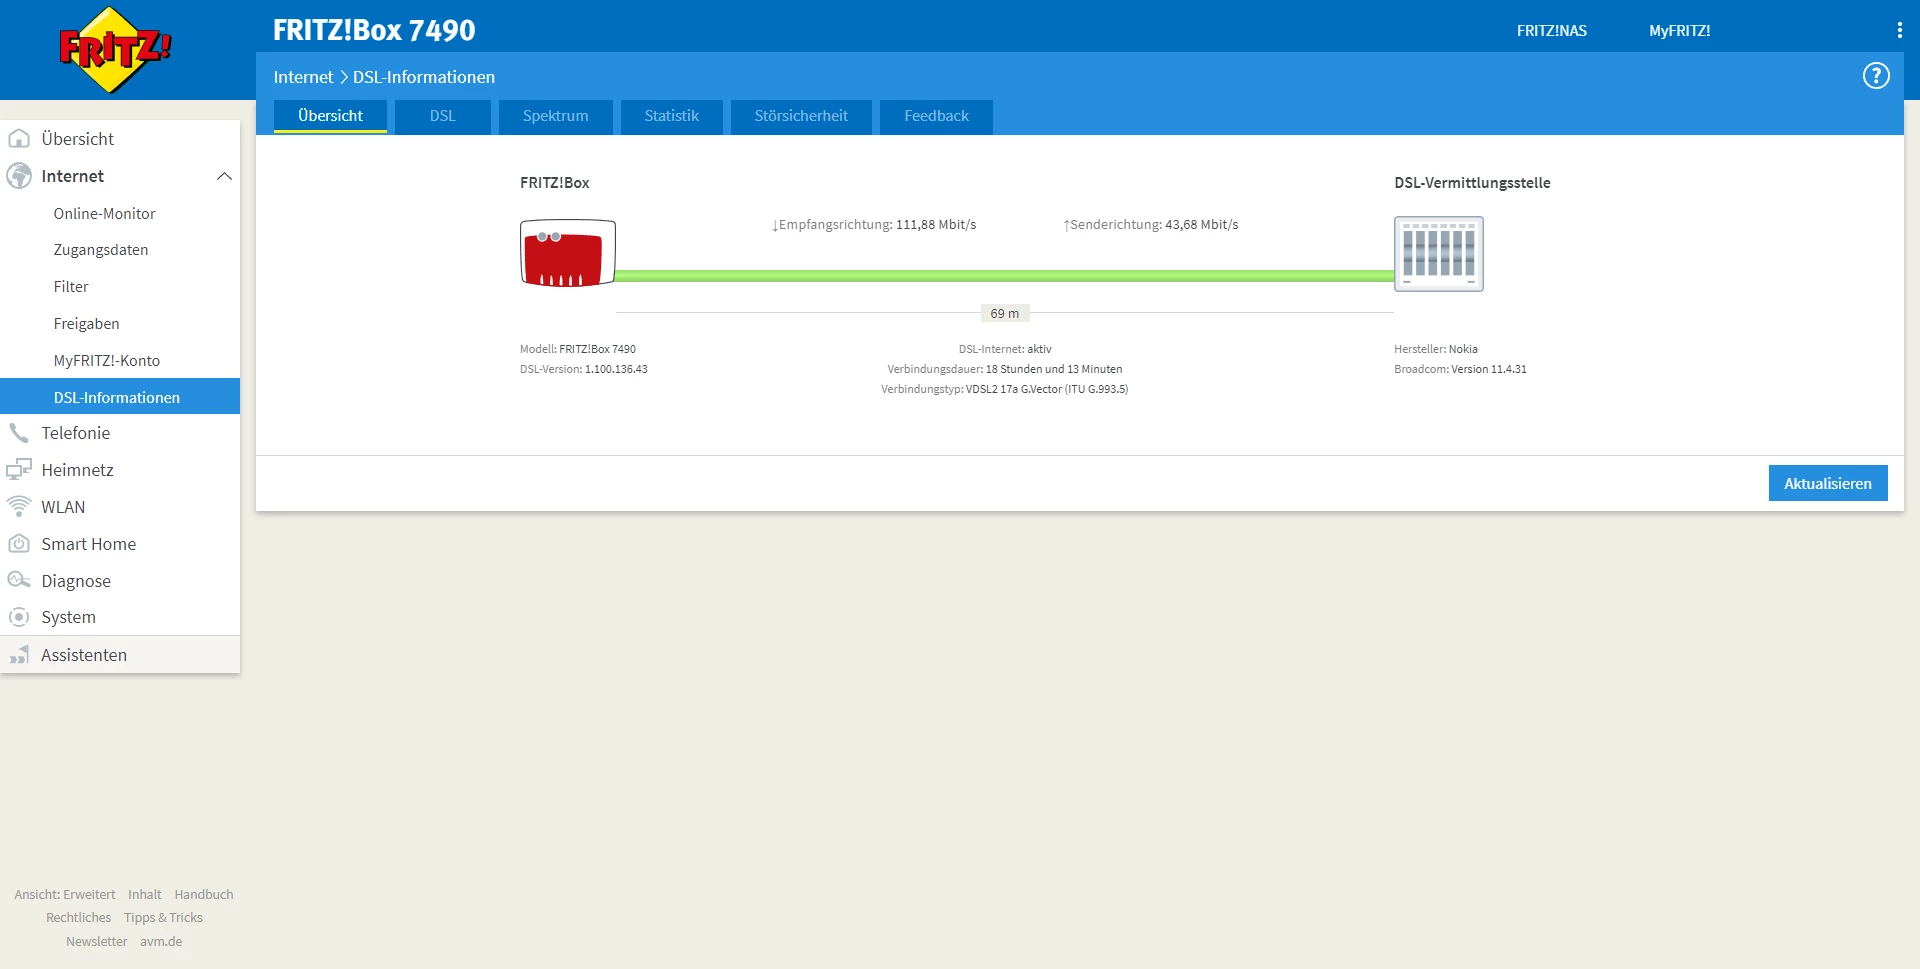Open the three-dot options menu
1920x969 pixels.
[1899, 31]
